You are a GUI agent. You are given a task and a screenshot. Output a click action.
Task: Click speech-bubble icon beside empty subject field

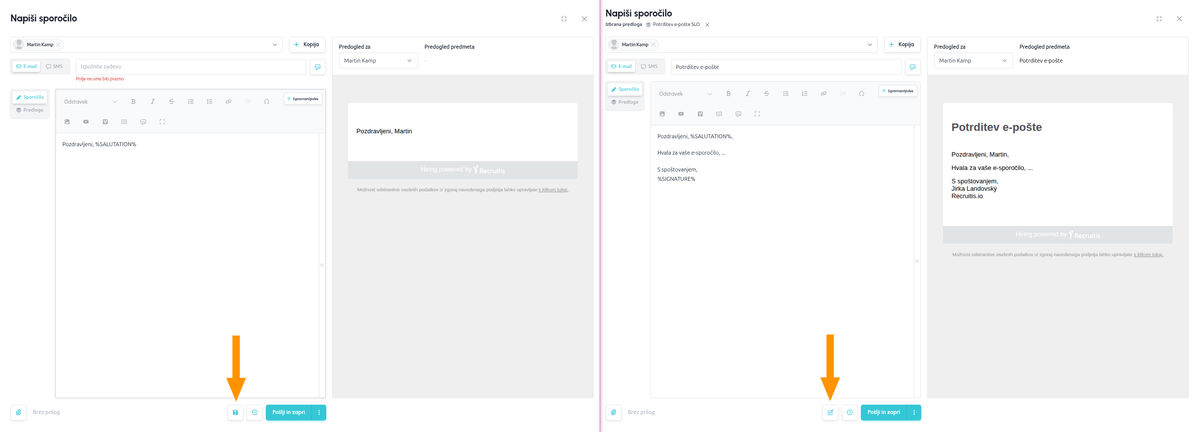pos(317,67)
